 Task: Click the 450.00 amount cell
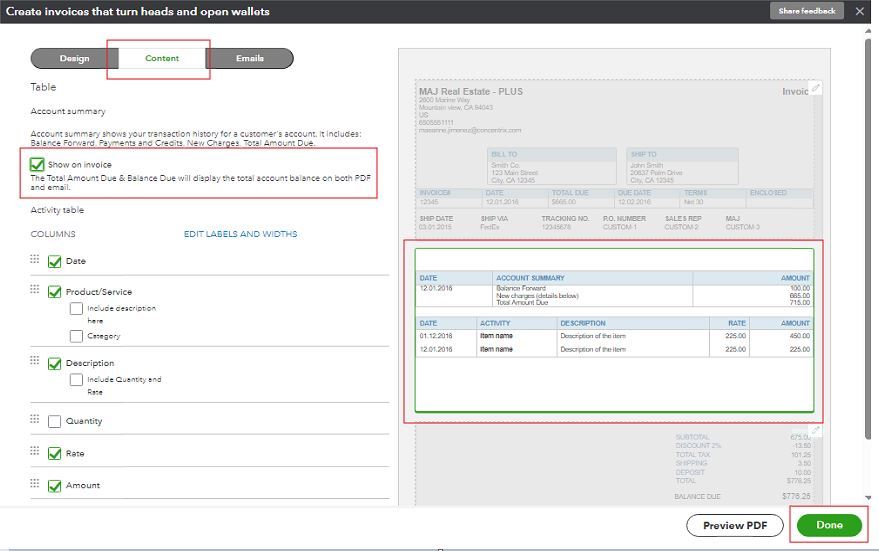click(800, 336)
